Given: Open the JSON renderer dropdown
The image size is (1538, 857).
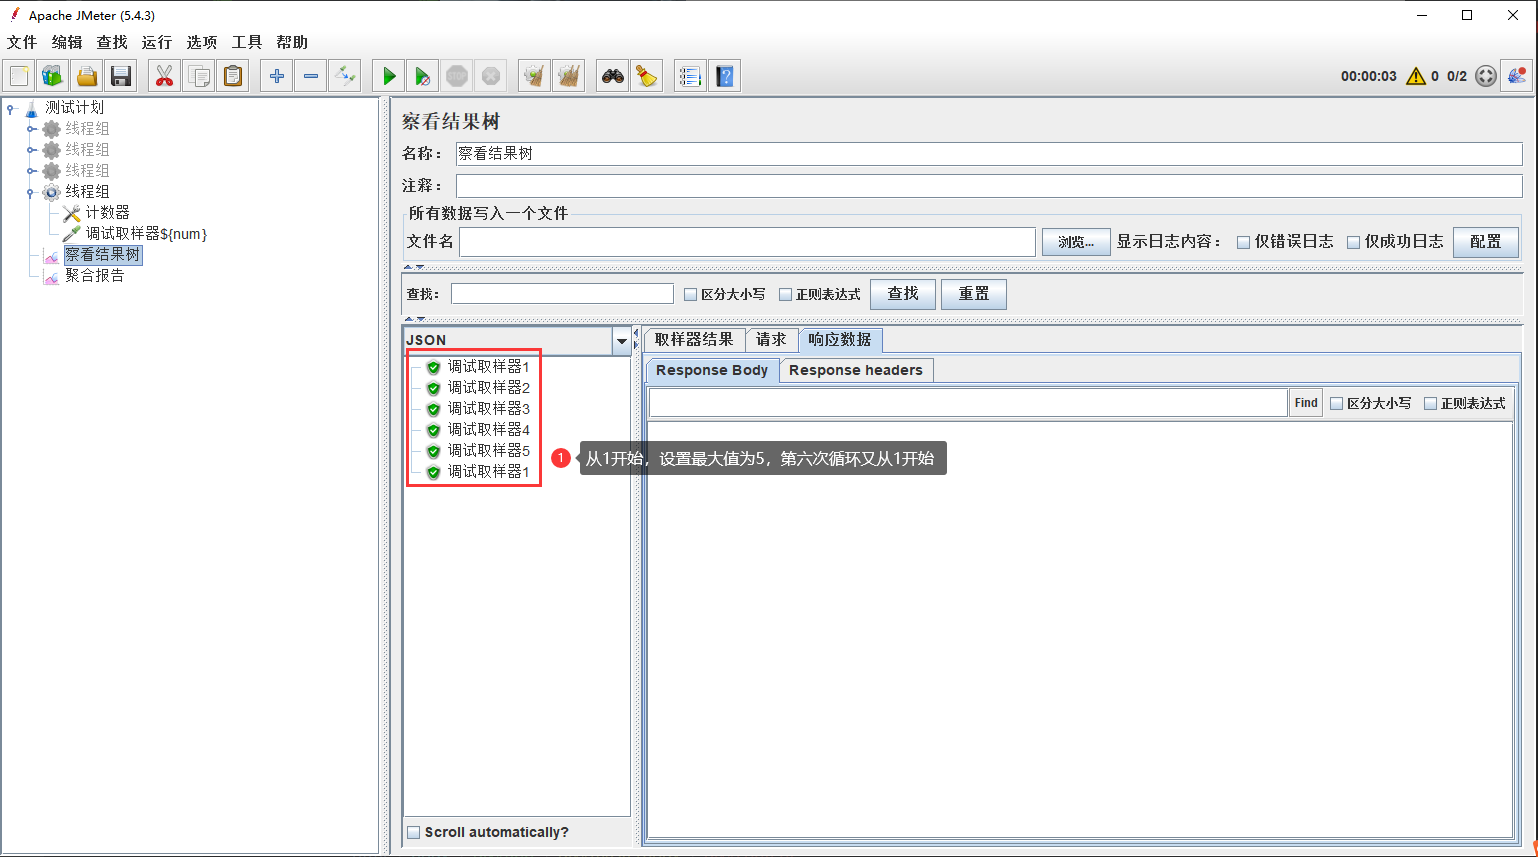Looking at the screenshot, I should pyautogui.click(x=621, y=341).
